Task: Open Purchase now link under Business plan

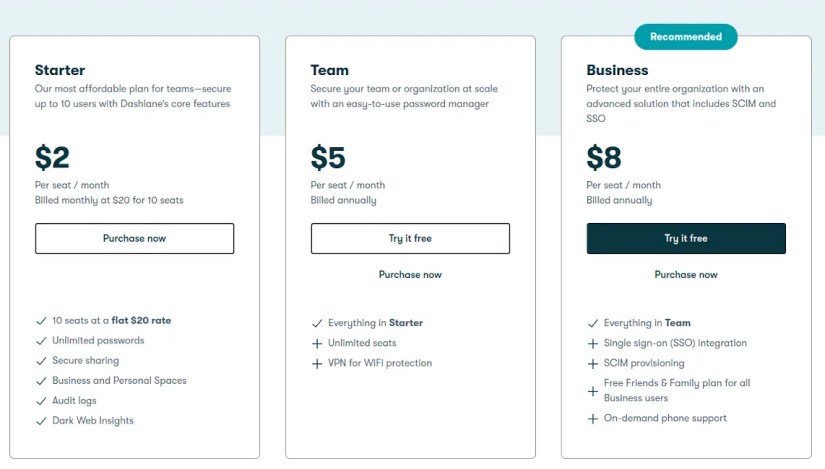Action: 686,274
